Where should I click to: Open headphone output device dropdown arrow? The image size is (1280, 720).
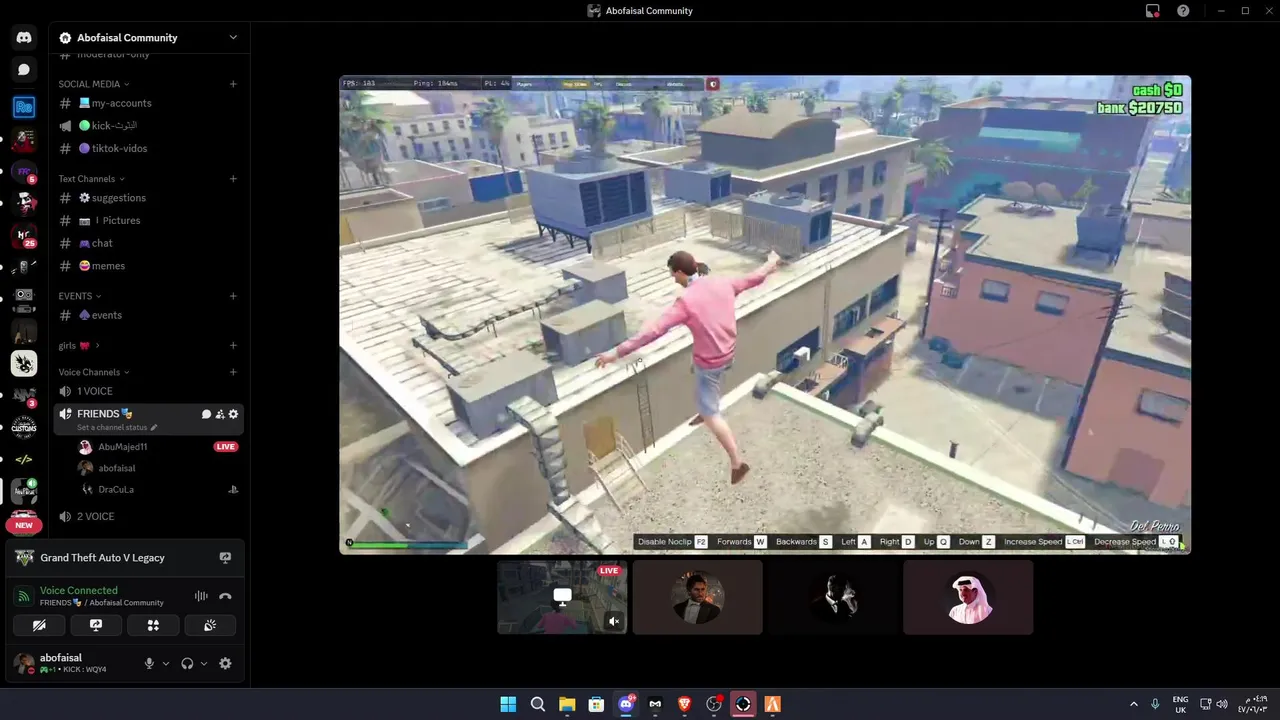tap(204, 663)
